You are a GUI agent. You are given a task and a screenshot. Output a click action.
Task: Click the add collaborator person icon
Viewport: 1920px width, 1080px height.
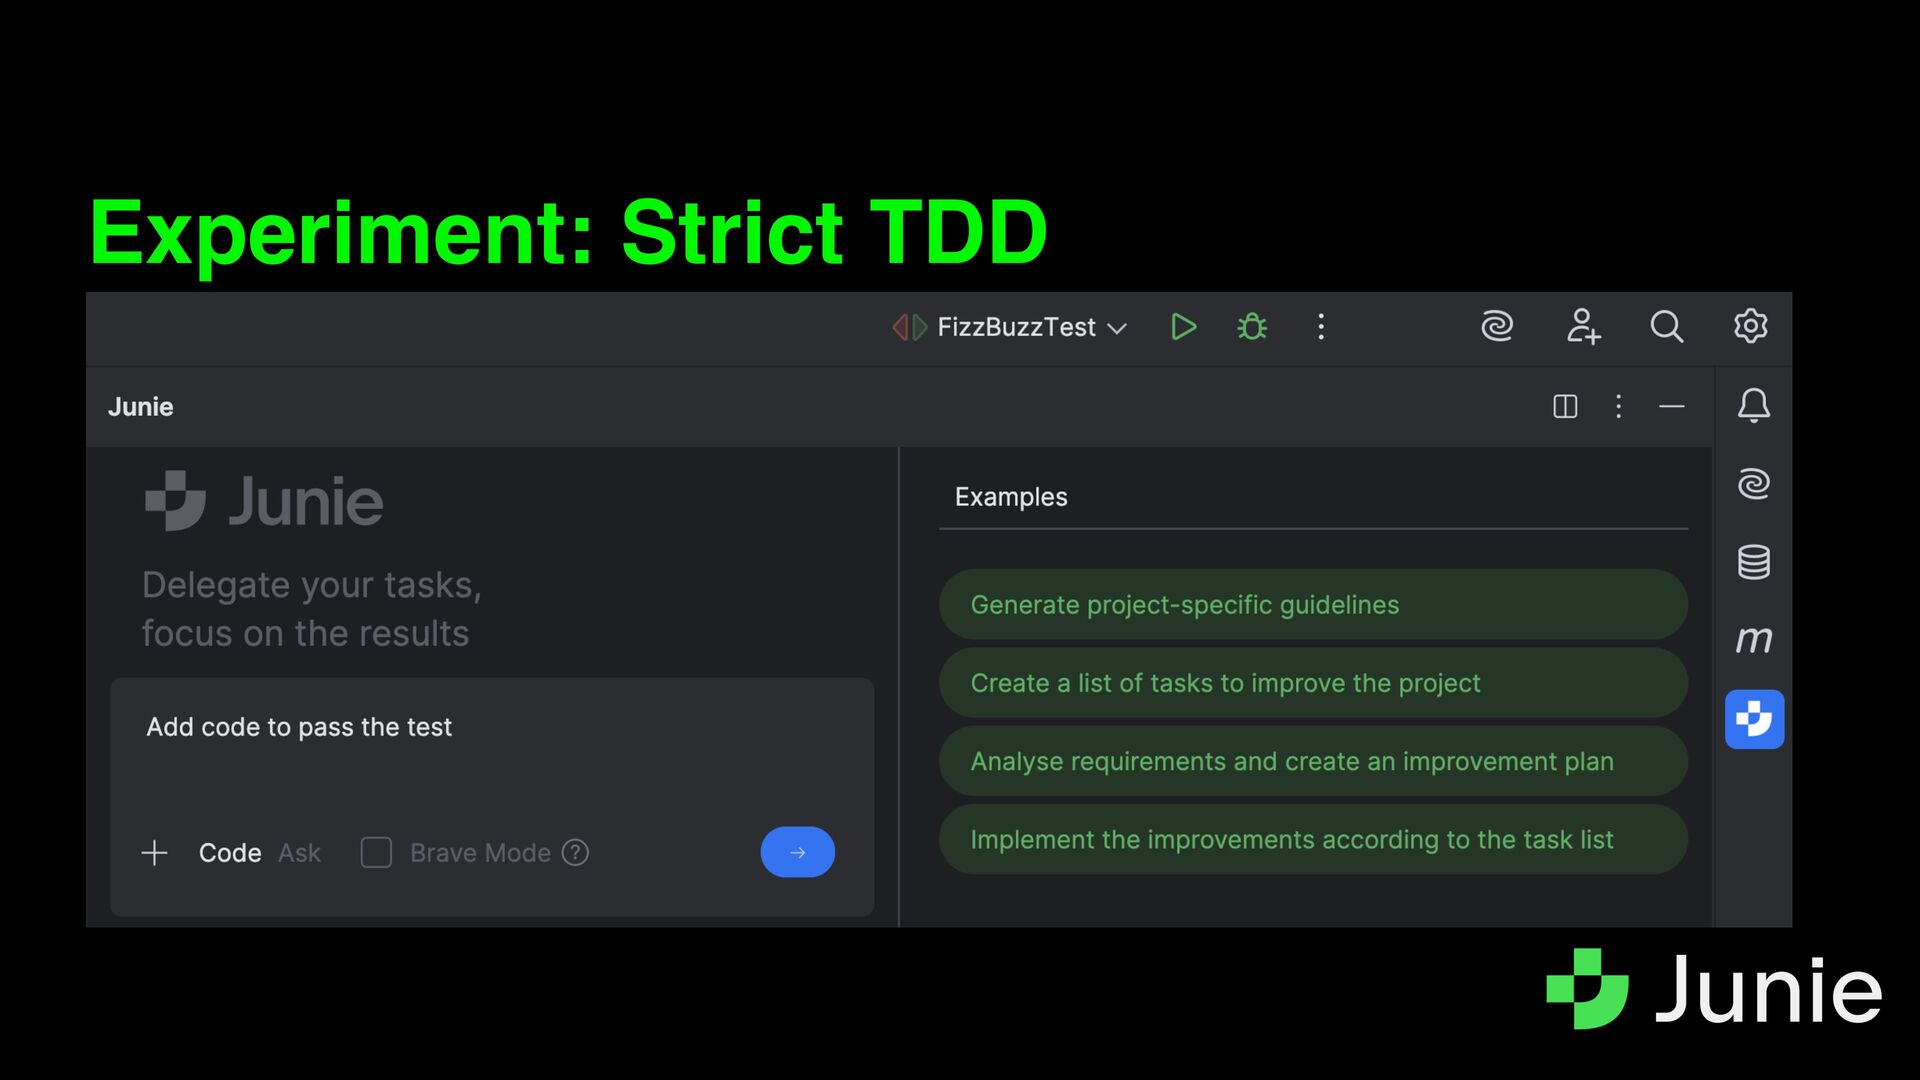click(1582, 327)
